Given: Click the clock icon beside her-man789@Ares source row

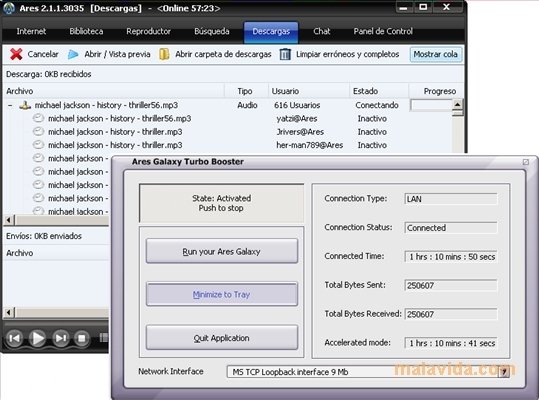Looking at the screenshot, I should coord(38,145).
